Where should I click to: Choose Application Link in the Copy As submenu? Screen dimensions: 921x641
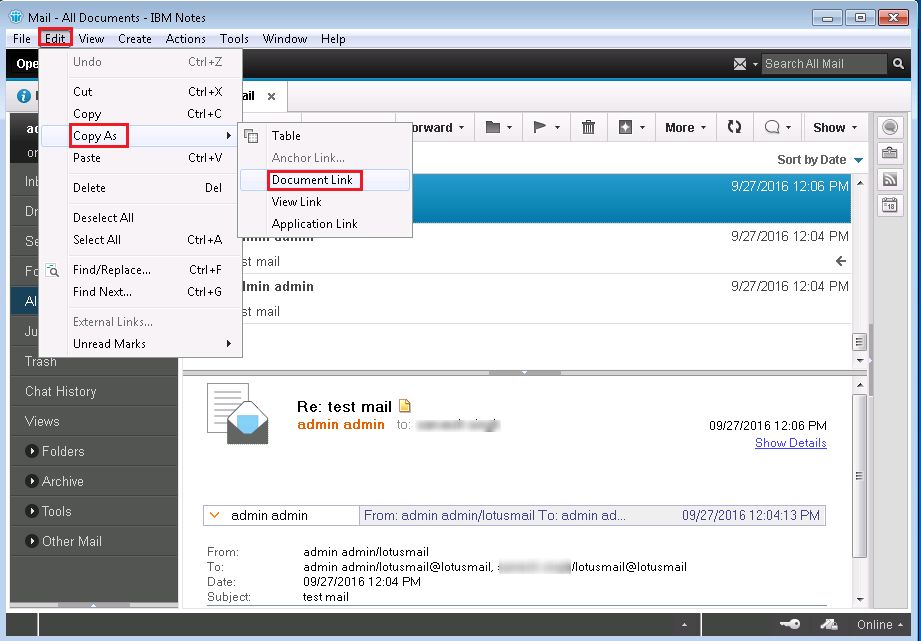pos(325,224)
